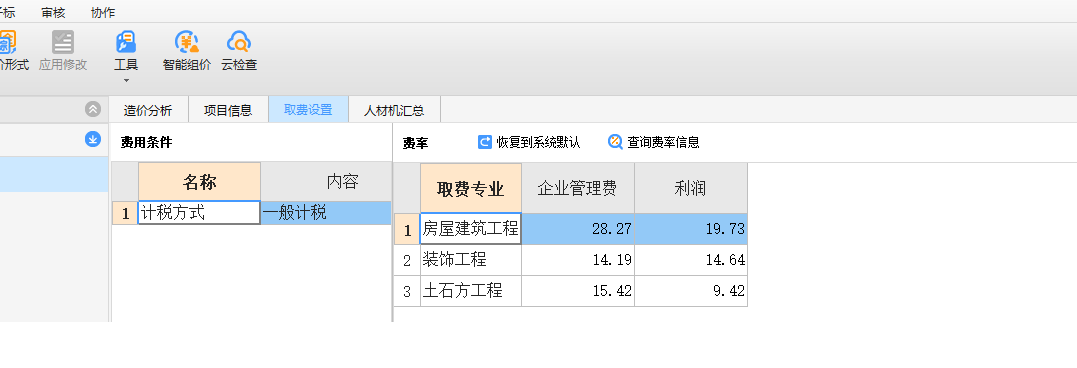
Task: Click the 利润 column header
Action: point(691,188)
